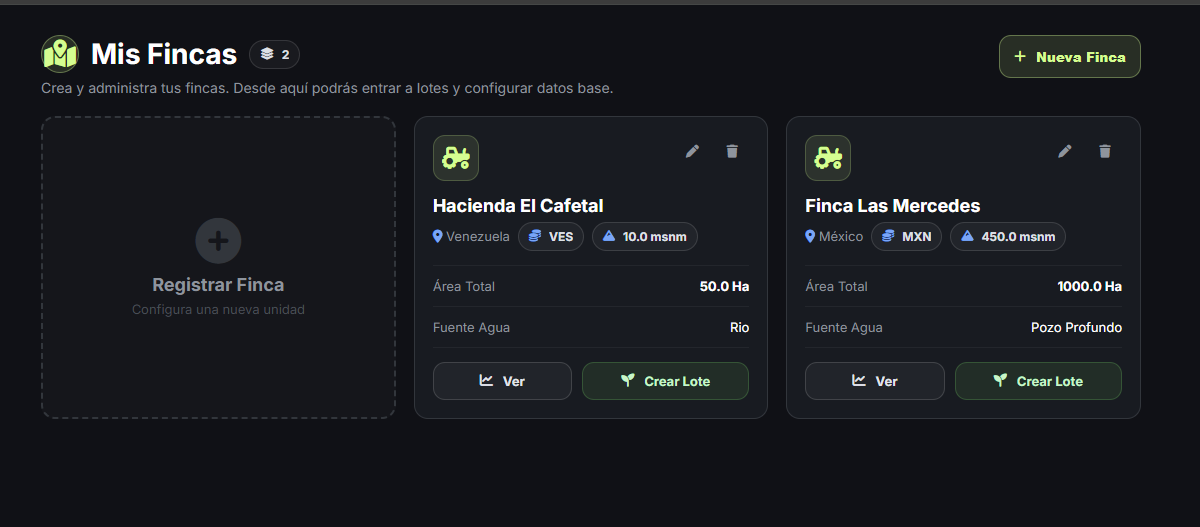The width and height of the screenshot is (1200, 527).
Task: Click the Mis Fincas map pin icon
Action: click(x=60, y=54)
